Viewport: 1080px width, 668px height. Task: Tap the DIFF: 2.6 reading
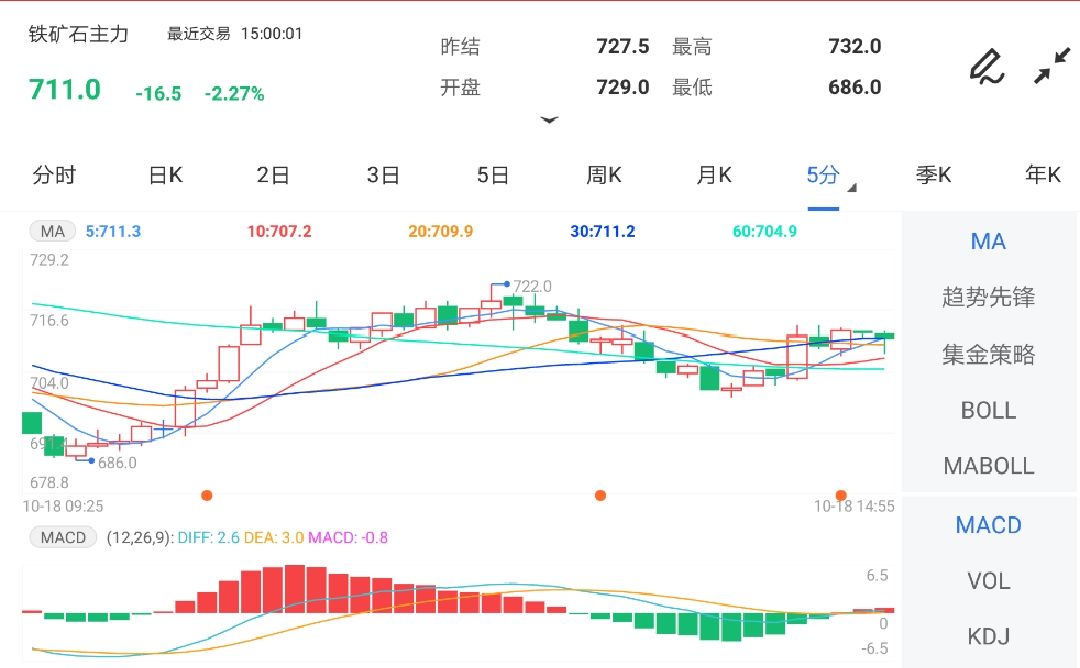(209, 537)
